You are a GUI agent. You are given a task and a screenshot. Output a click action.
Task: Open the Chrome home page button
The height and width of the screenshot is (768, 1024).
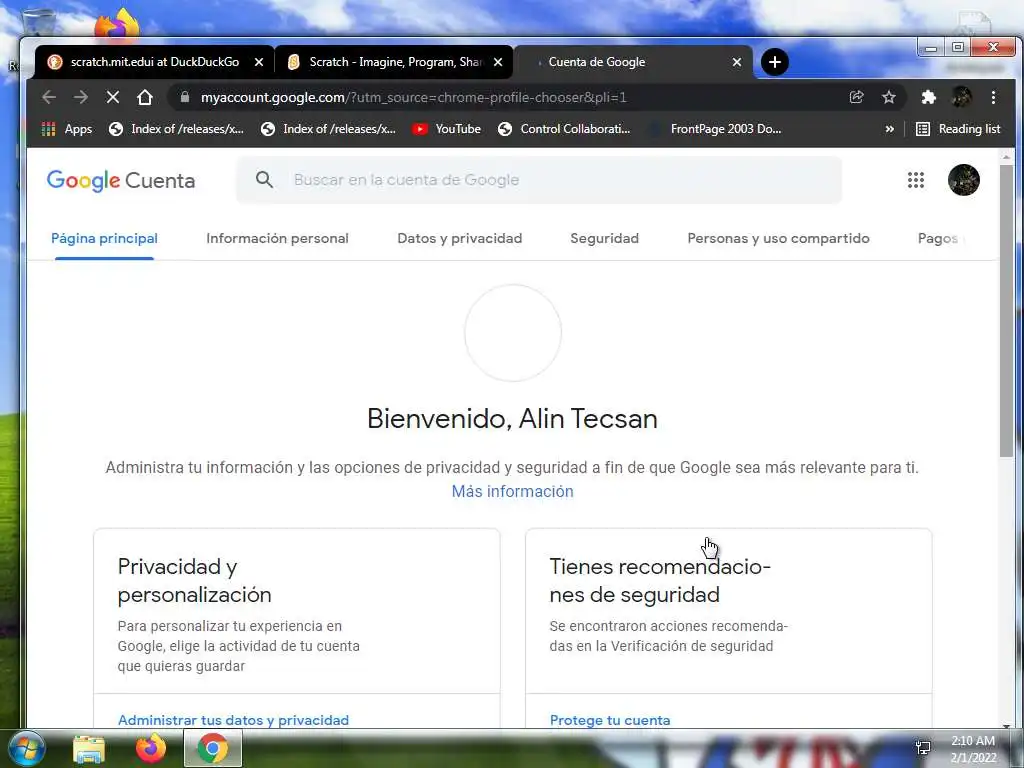click(145, 97)
